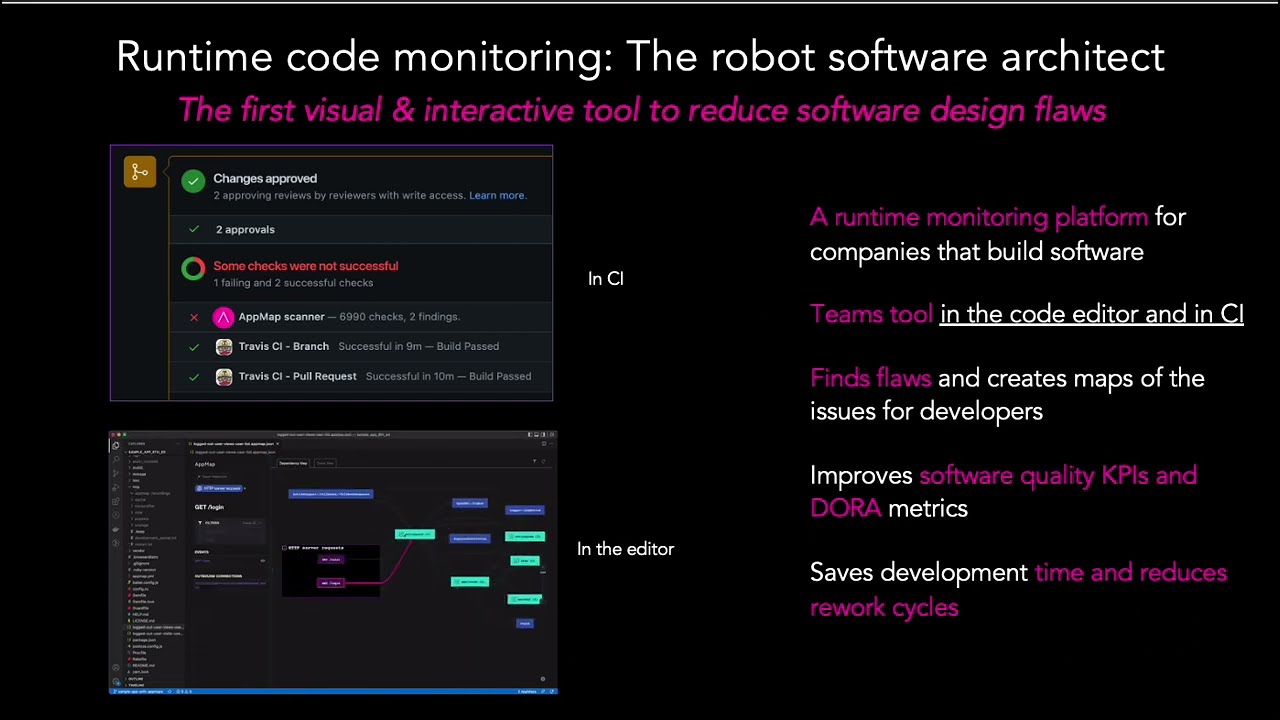Click the yellow merge branch icon

(x=140, y=171)
